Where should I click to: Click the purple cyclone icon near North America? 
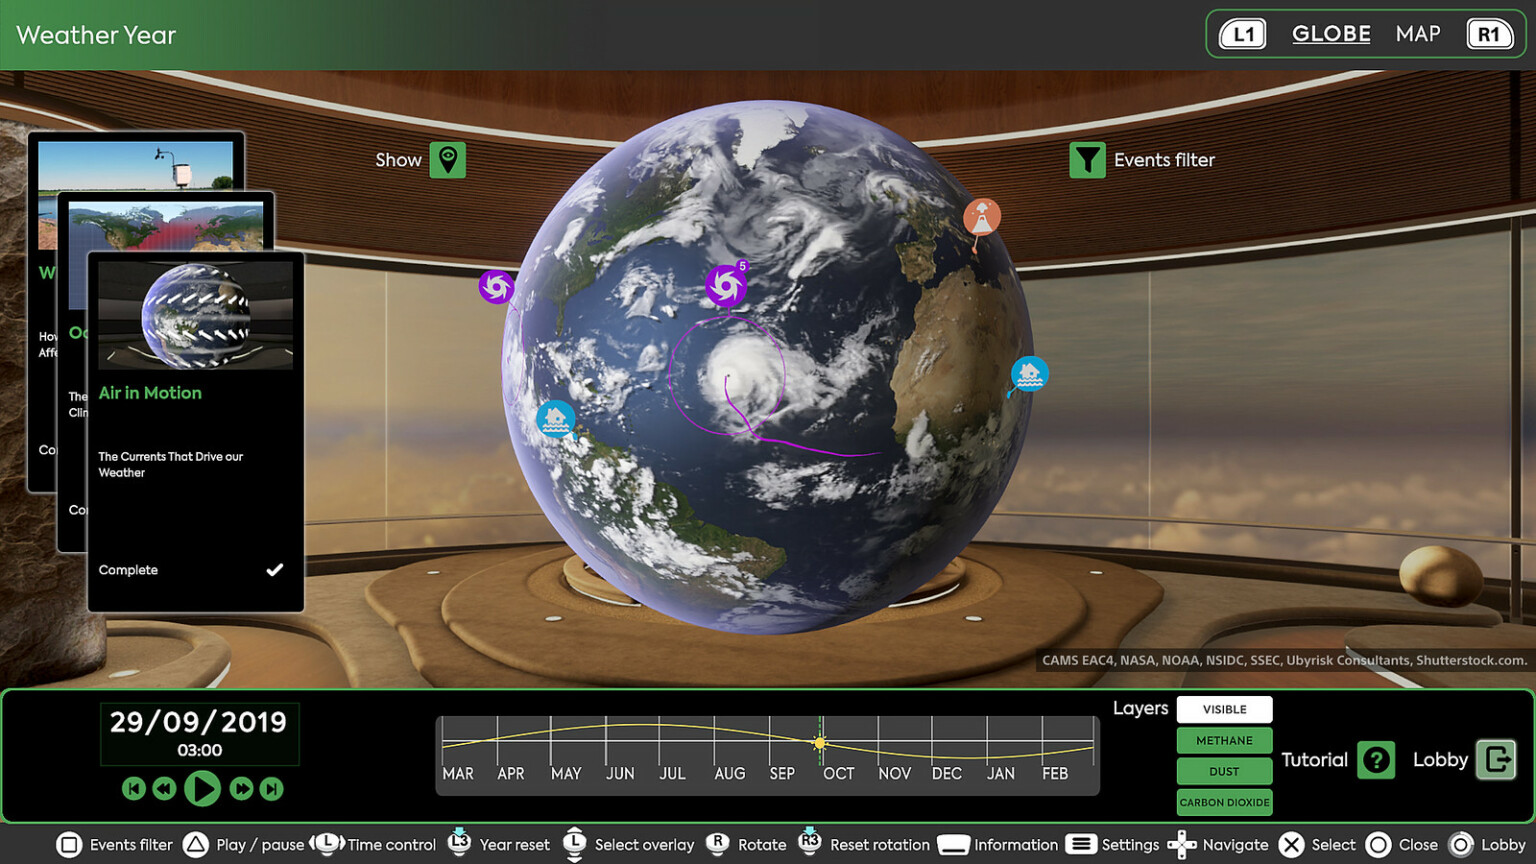tap(497, 287)
